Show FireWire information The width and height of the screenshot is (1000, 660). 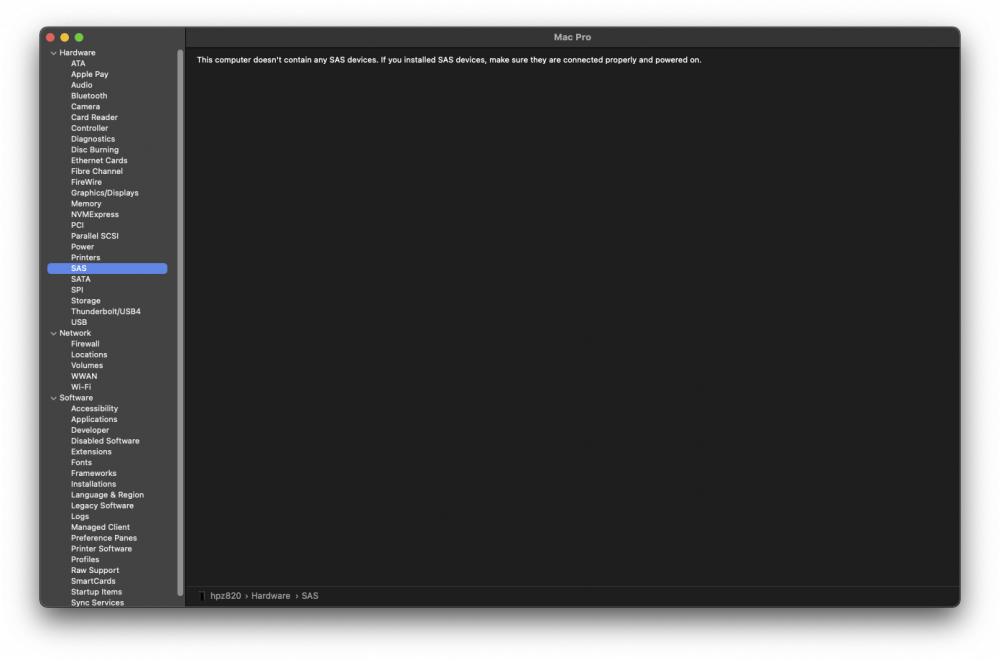pos(86,182)
